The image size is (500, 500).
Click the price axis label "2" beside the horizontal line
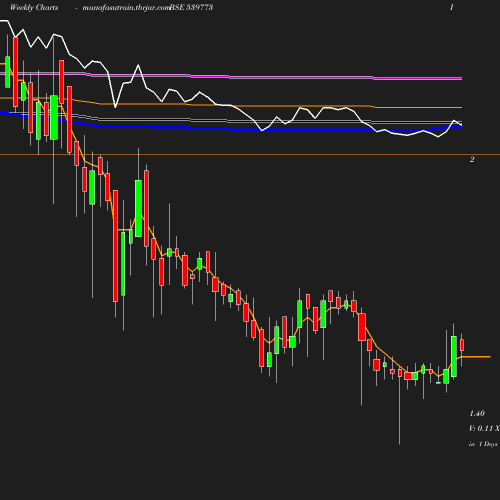(x=472, y=159)
